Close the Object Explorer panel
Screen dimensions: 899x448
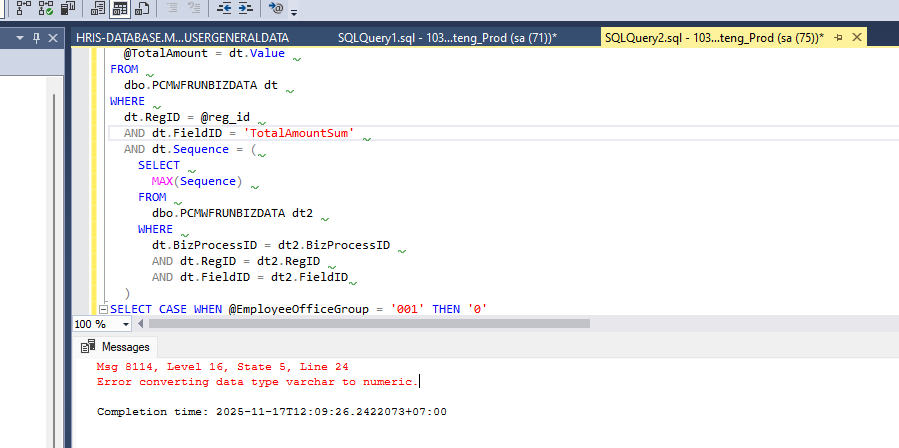[53, 38]
